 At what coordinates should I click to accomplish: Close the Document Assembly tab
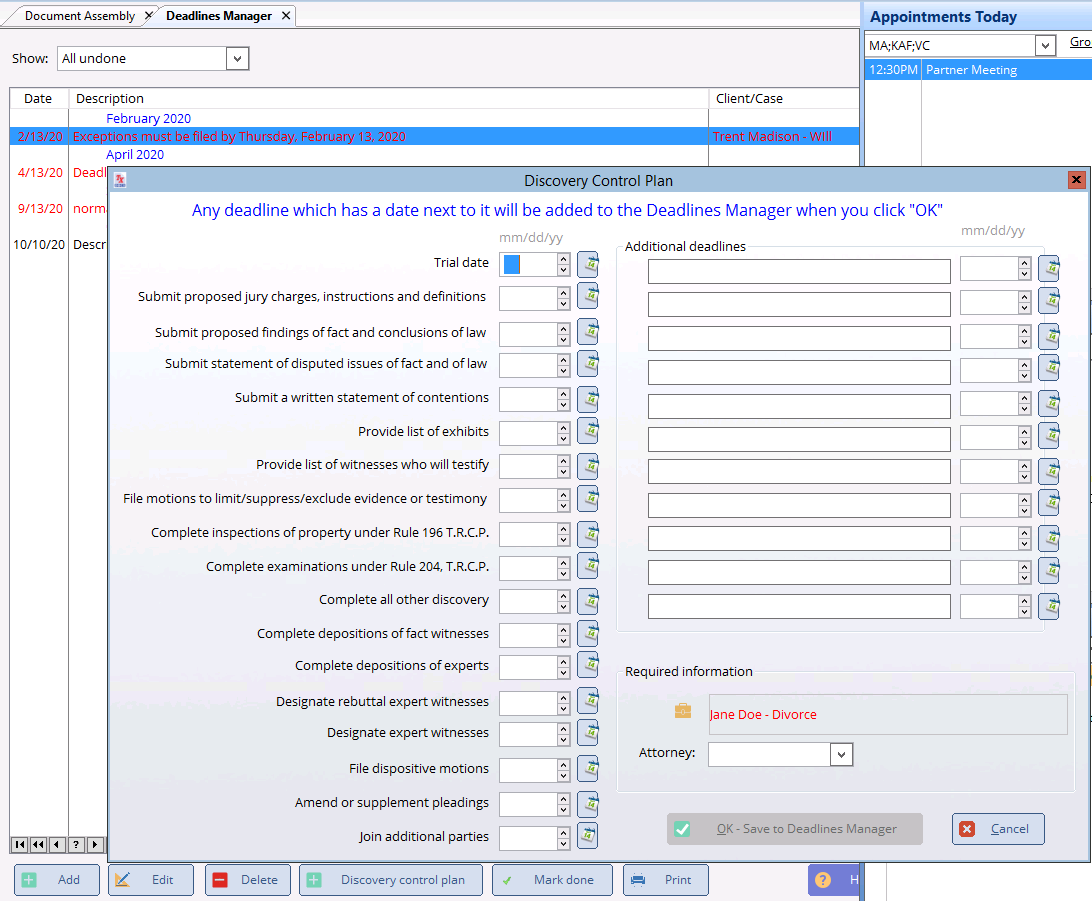point(148,16)
